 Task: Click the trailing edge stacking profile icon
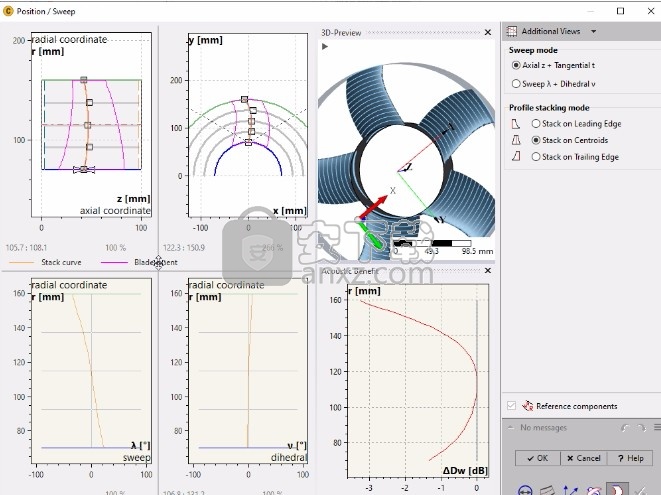(x=516, y=157)
